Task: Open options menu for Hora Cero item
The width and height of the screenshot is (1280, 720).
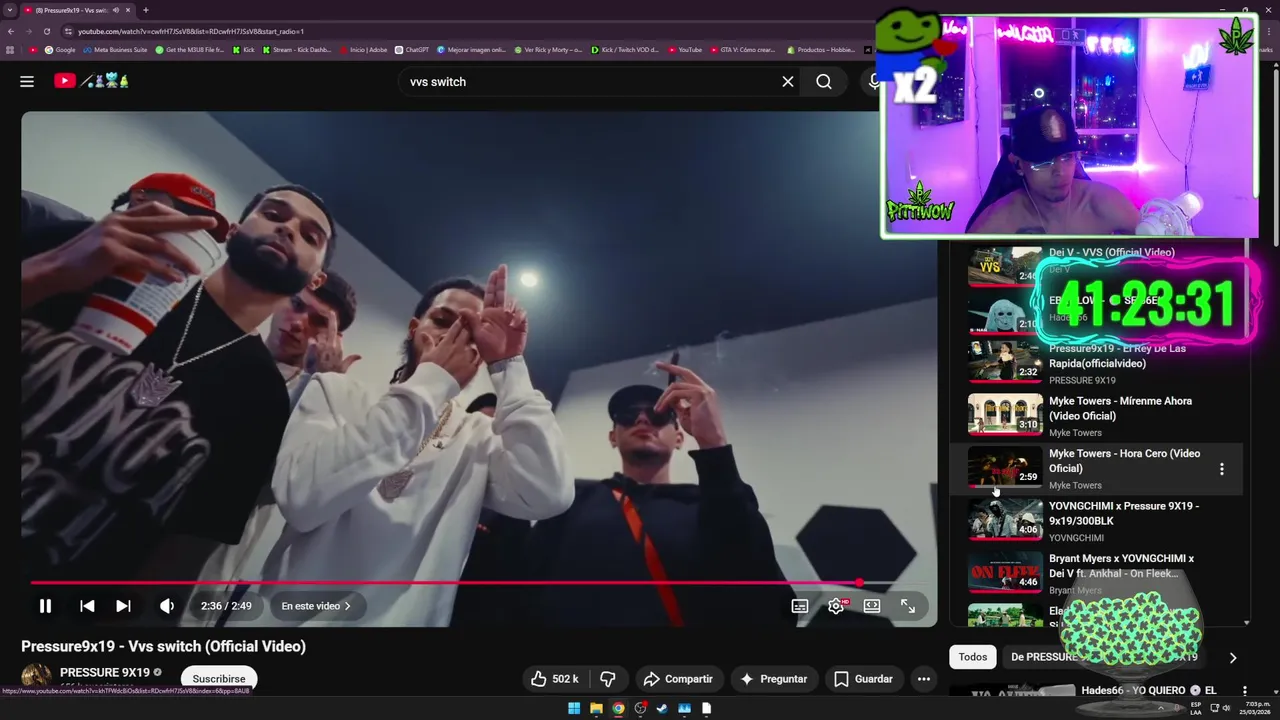Action: (1221, 469)
